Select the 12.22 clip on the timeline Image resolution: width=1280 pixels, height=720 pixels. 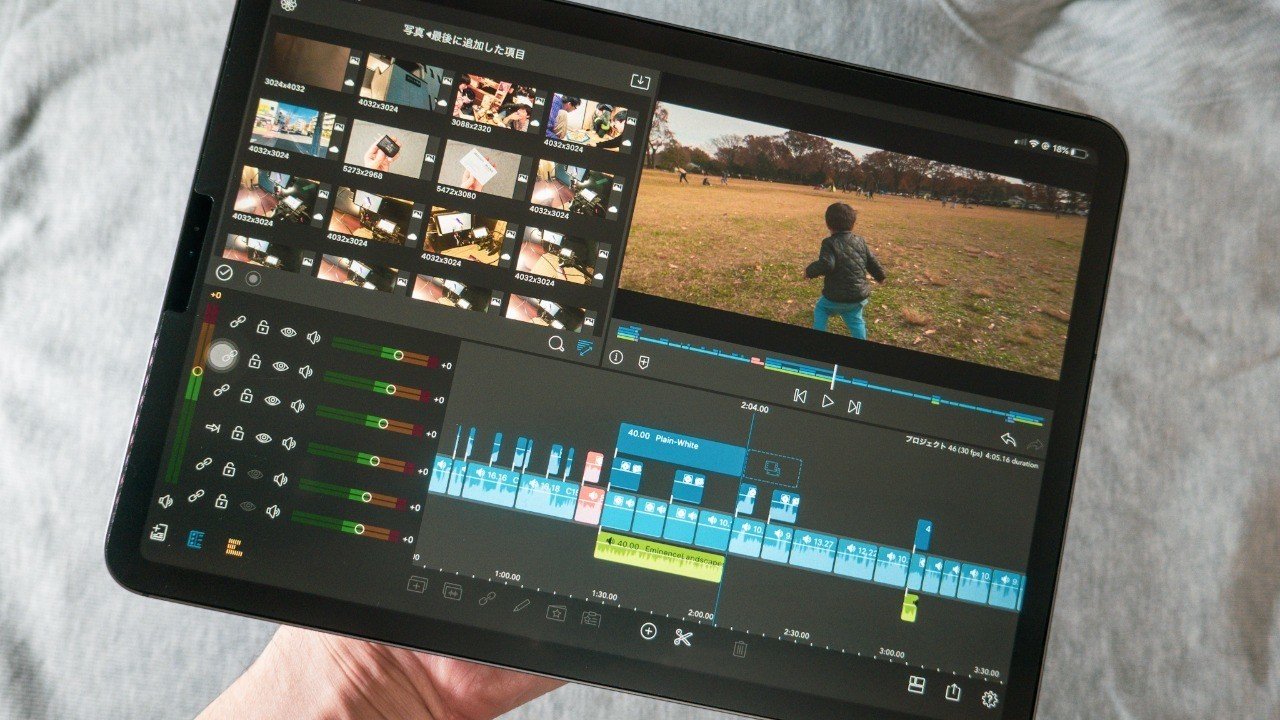click(857, 558)
